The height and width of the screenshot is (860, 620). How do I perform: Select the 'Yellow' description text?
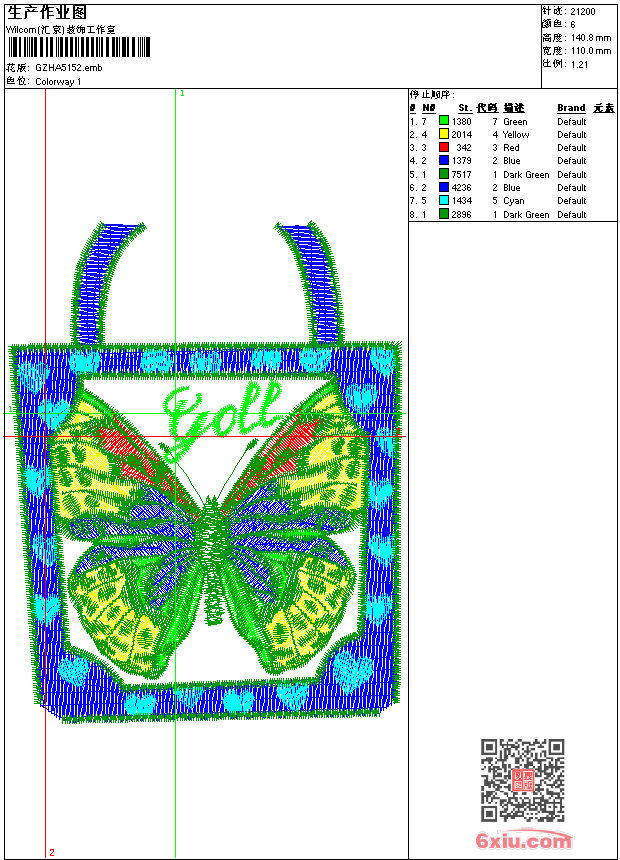click(516, 135)
